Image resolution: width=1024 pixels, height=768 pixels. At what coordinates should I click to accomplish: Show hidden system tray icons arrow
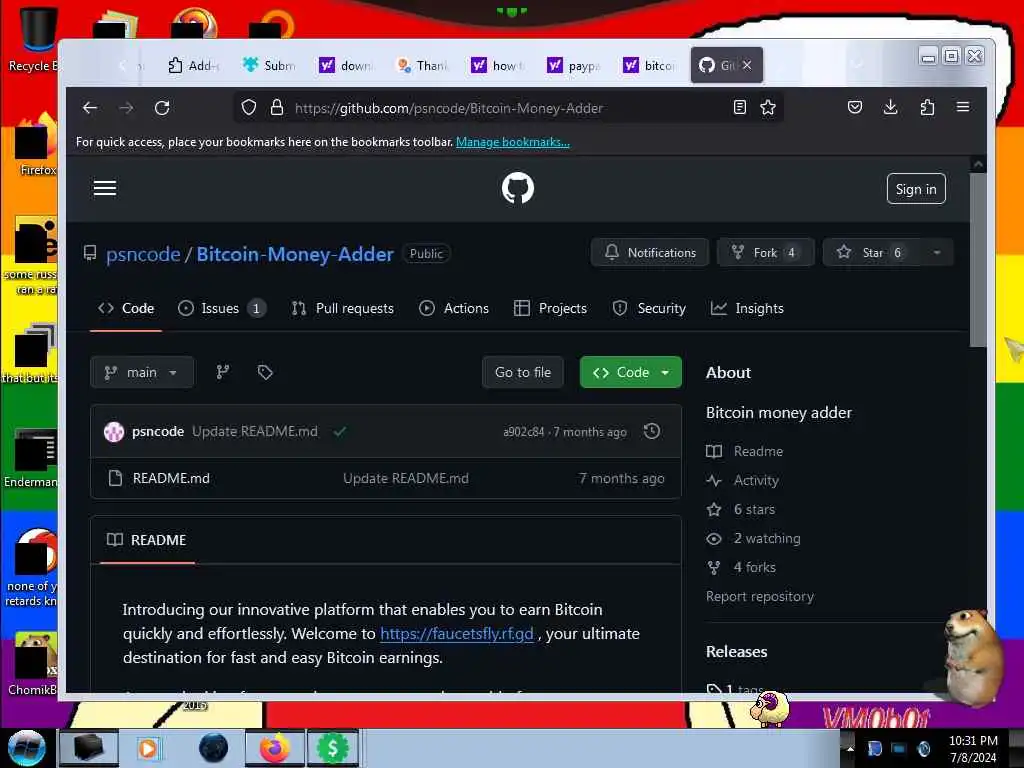(850, 748)
